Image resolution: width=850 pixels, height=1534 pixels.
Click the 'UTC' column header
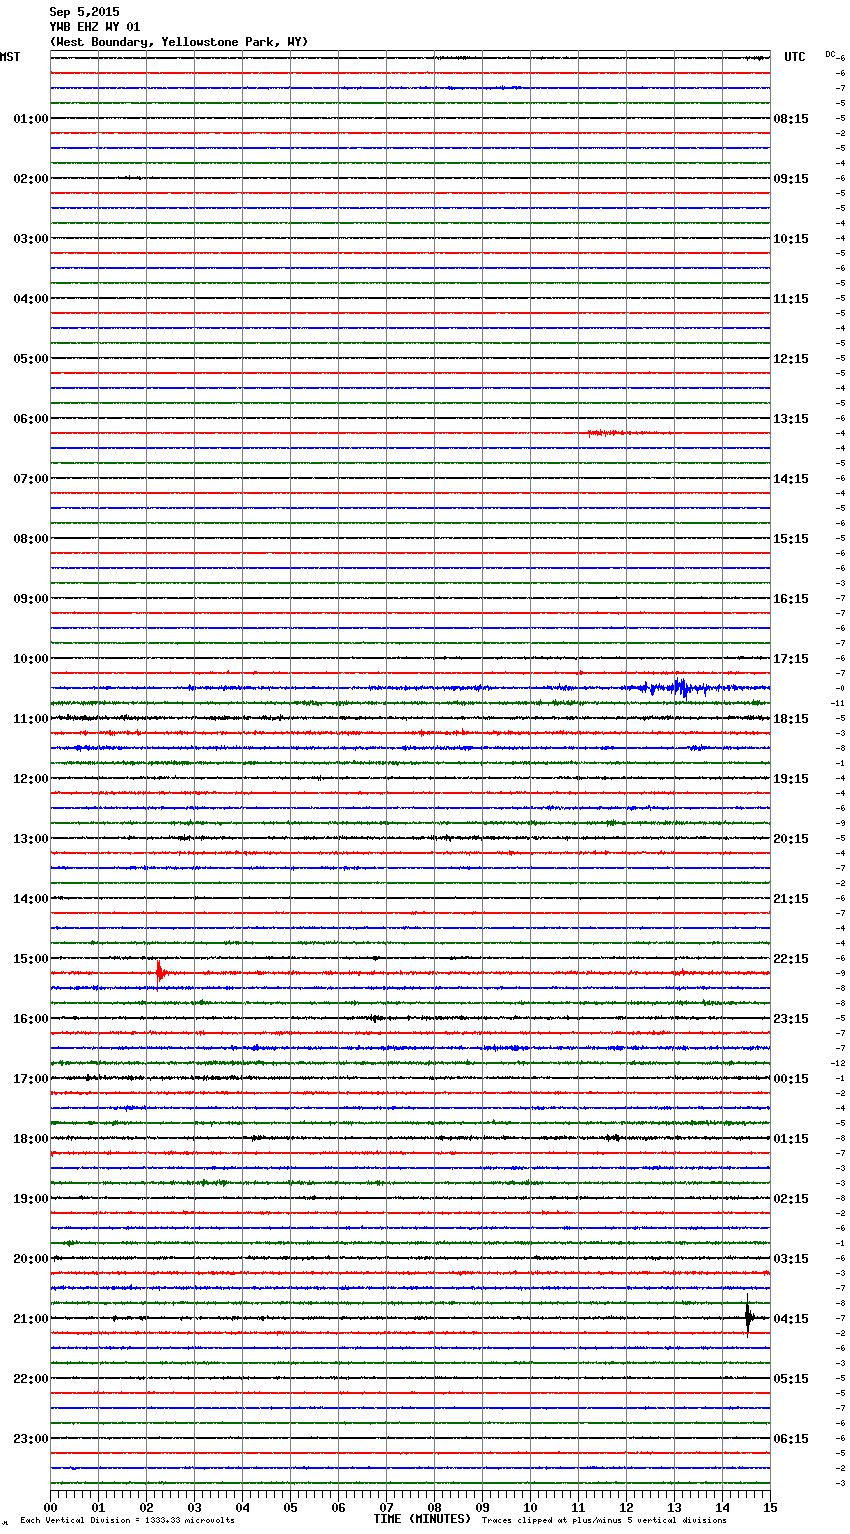795,57
